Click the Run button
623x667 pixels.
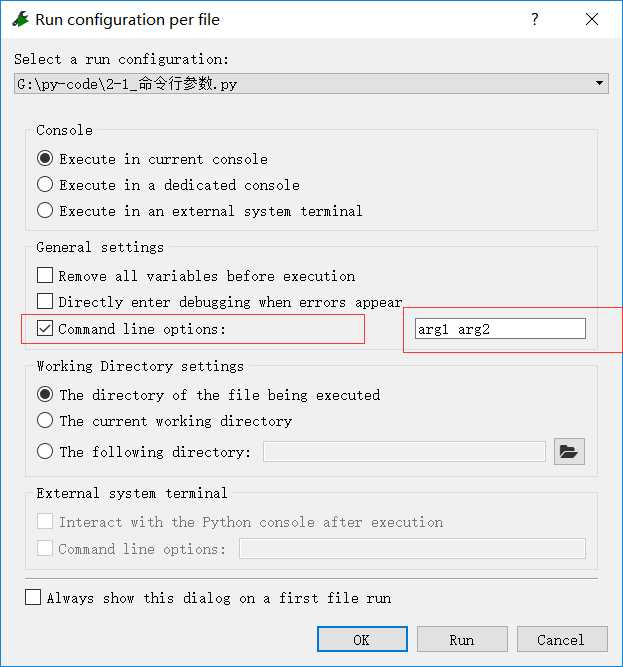[462, 639]
